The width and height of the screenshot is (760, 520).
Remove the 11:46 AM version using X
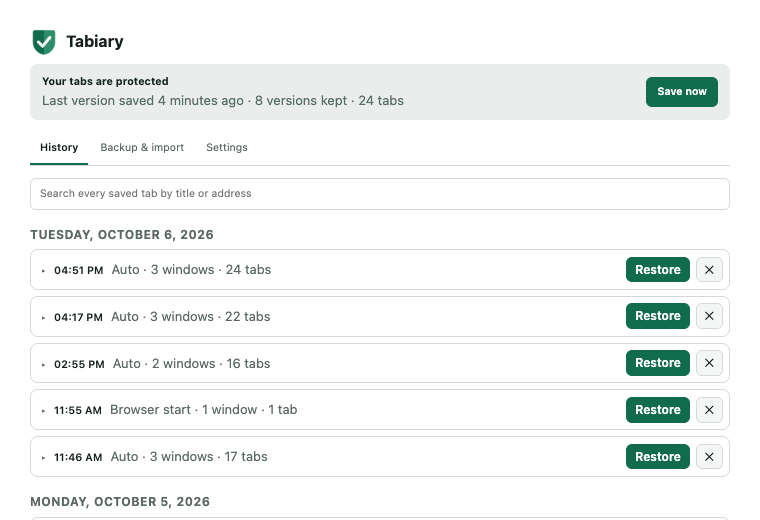[x=709, y=457]
